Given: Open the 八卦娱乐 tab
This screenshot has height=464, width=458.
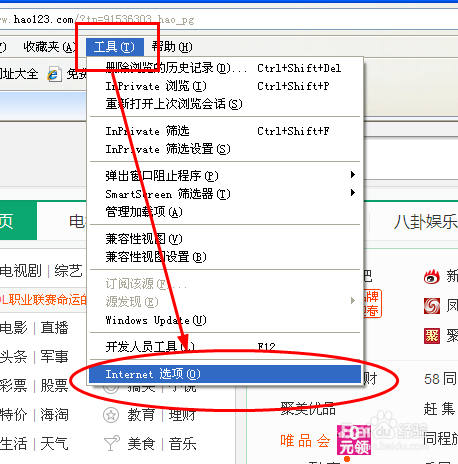Looking at the screenshot, I should coord(426,222).
